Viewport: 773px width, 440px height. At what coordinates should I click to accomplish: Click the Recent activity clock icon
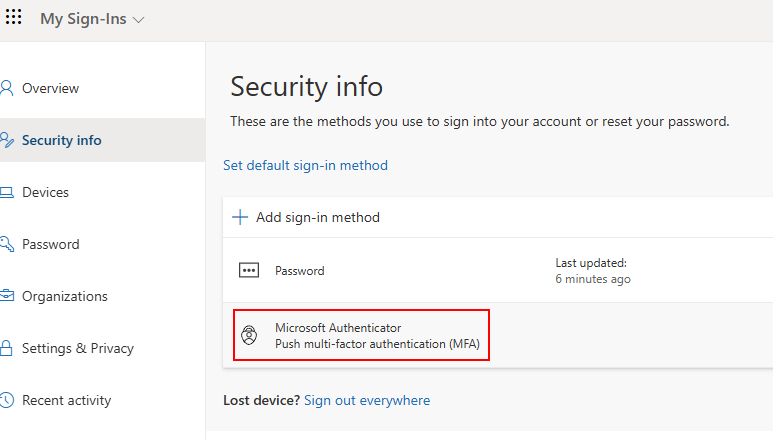(x=7, y=400)
